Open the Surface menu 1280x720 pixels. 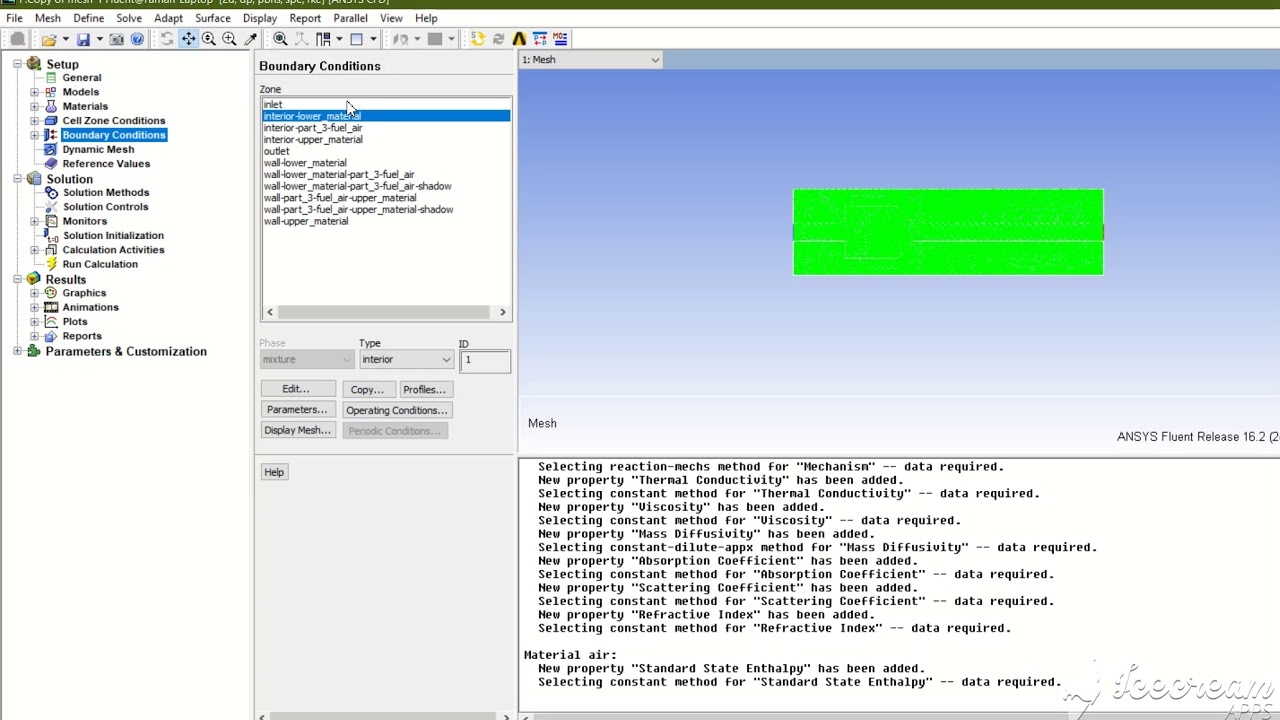213,18
